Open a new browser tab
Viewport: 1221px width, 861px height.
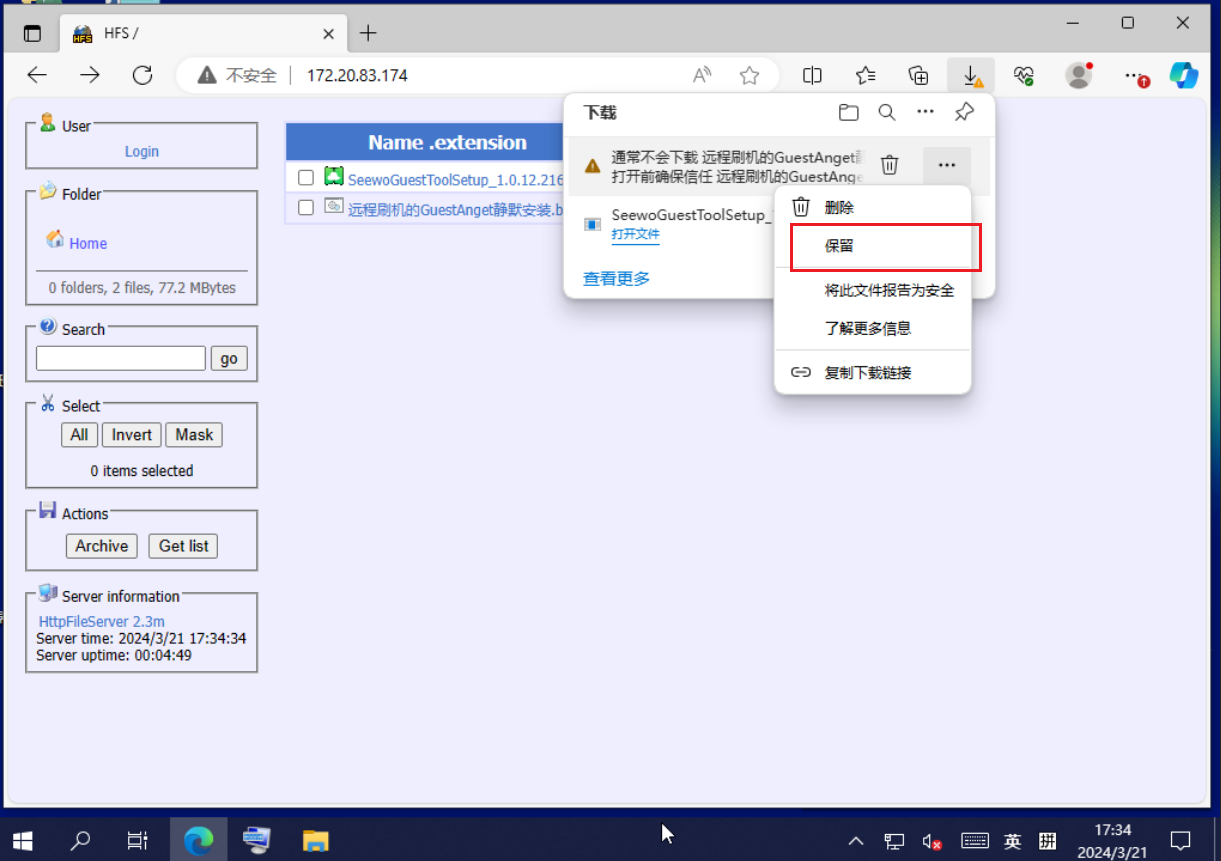368,33
